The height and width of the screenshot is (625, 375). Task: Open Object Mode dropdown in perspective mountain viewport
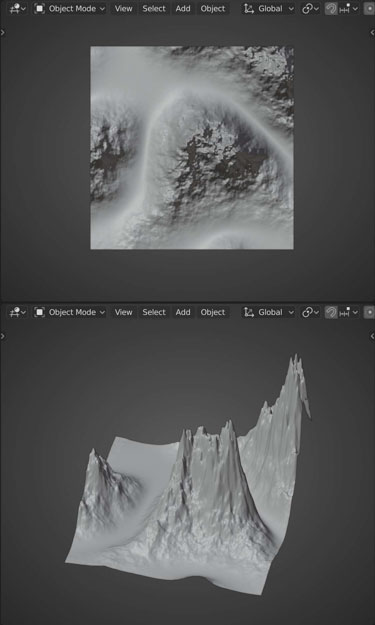70,312
